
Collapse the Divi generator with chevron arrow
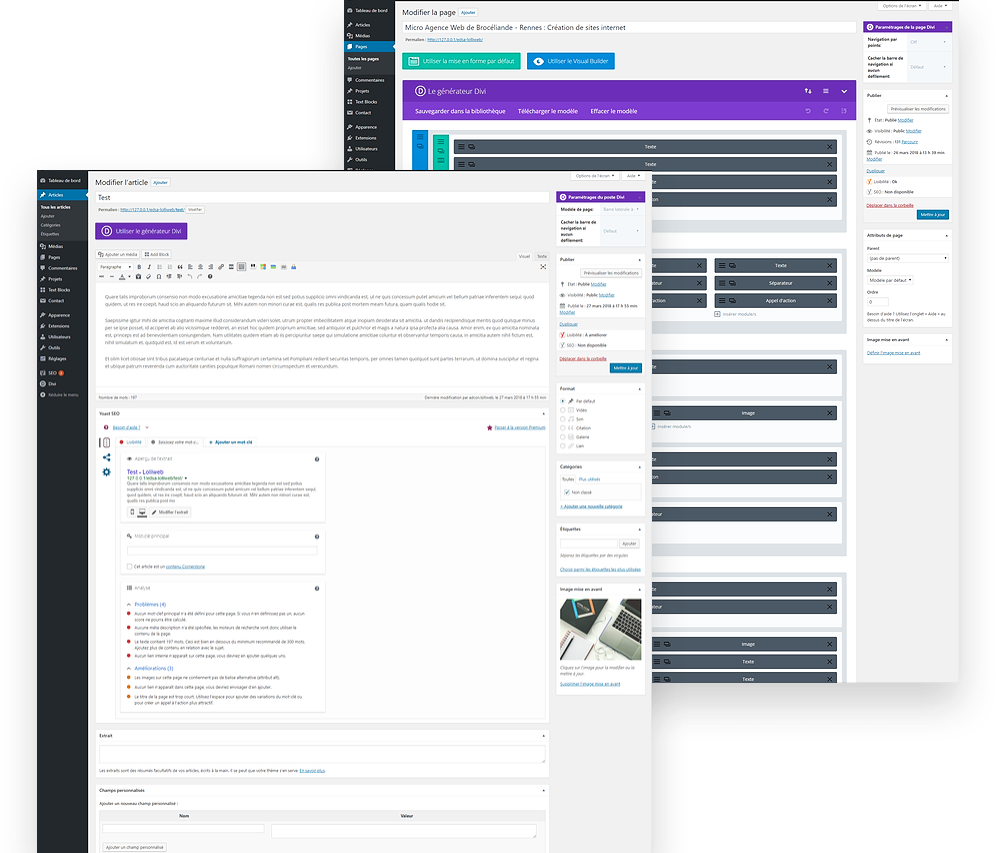843,91
